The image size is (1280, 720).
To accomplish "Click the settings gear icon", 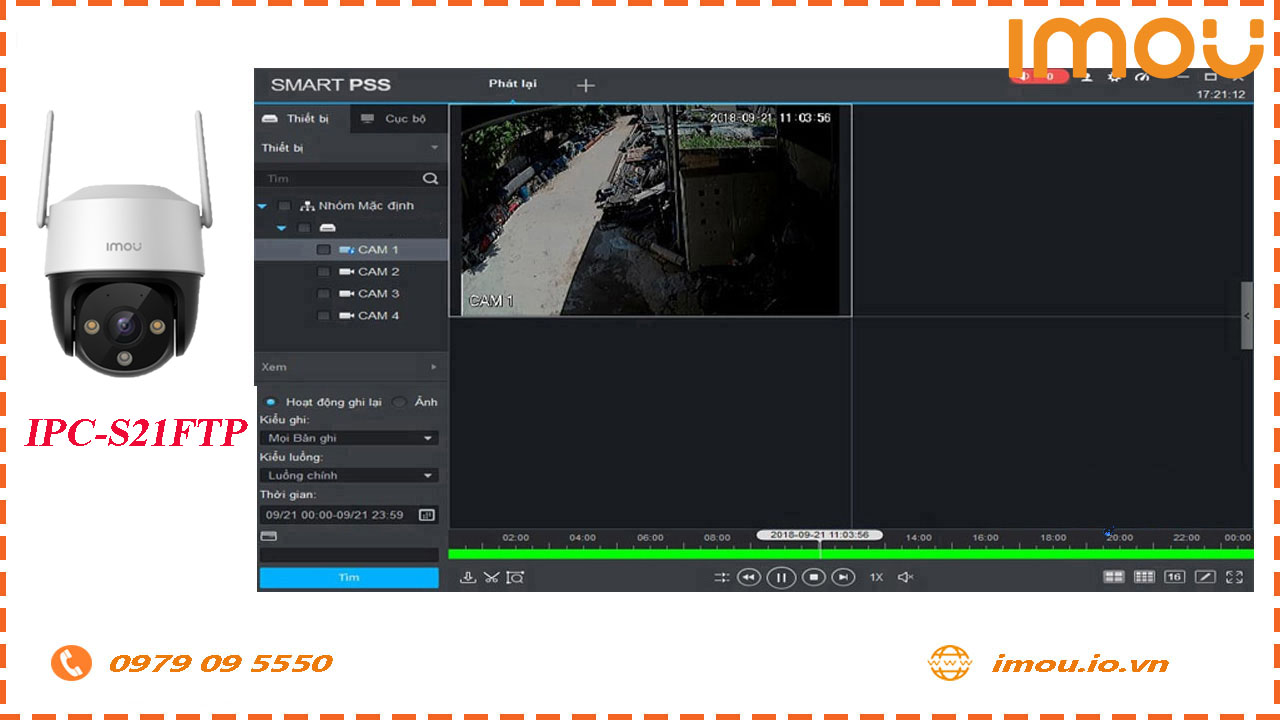I will [1113, 78].
